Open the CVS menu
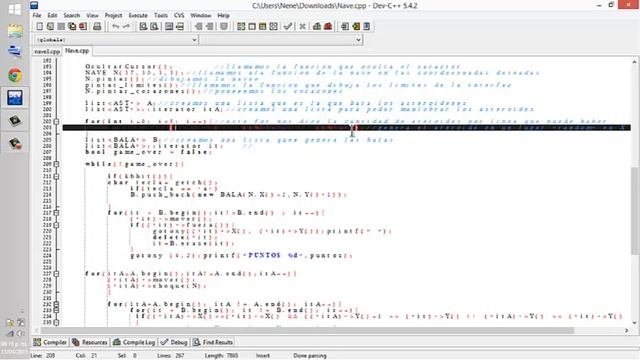640x360 pixels. coord(179,16)
